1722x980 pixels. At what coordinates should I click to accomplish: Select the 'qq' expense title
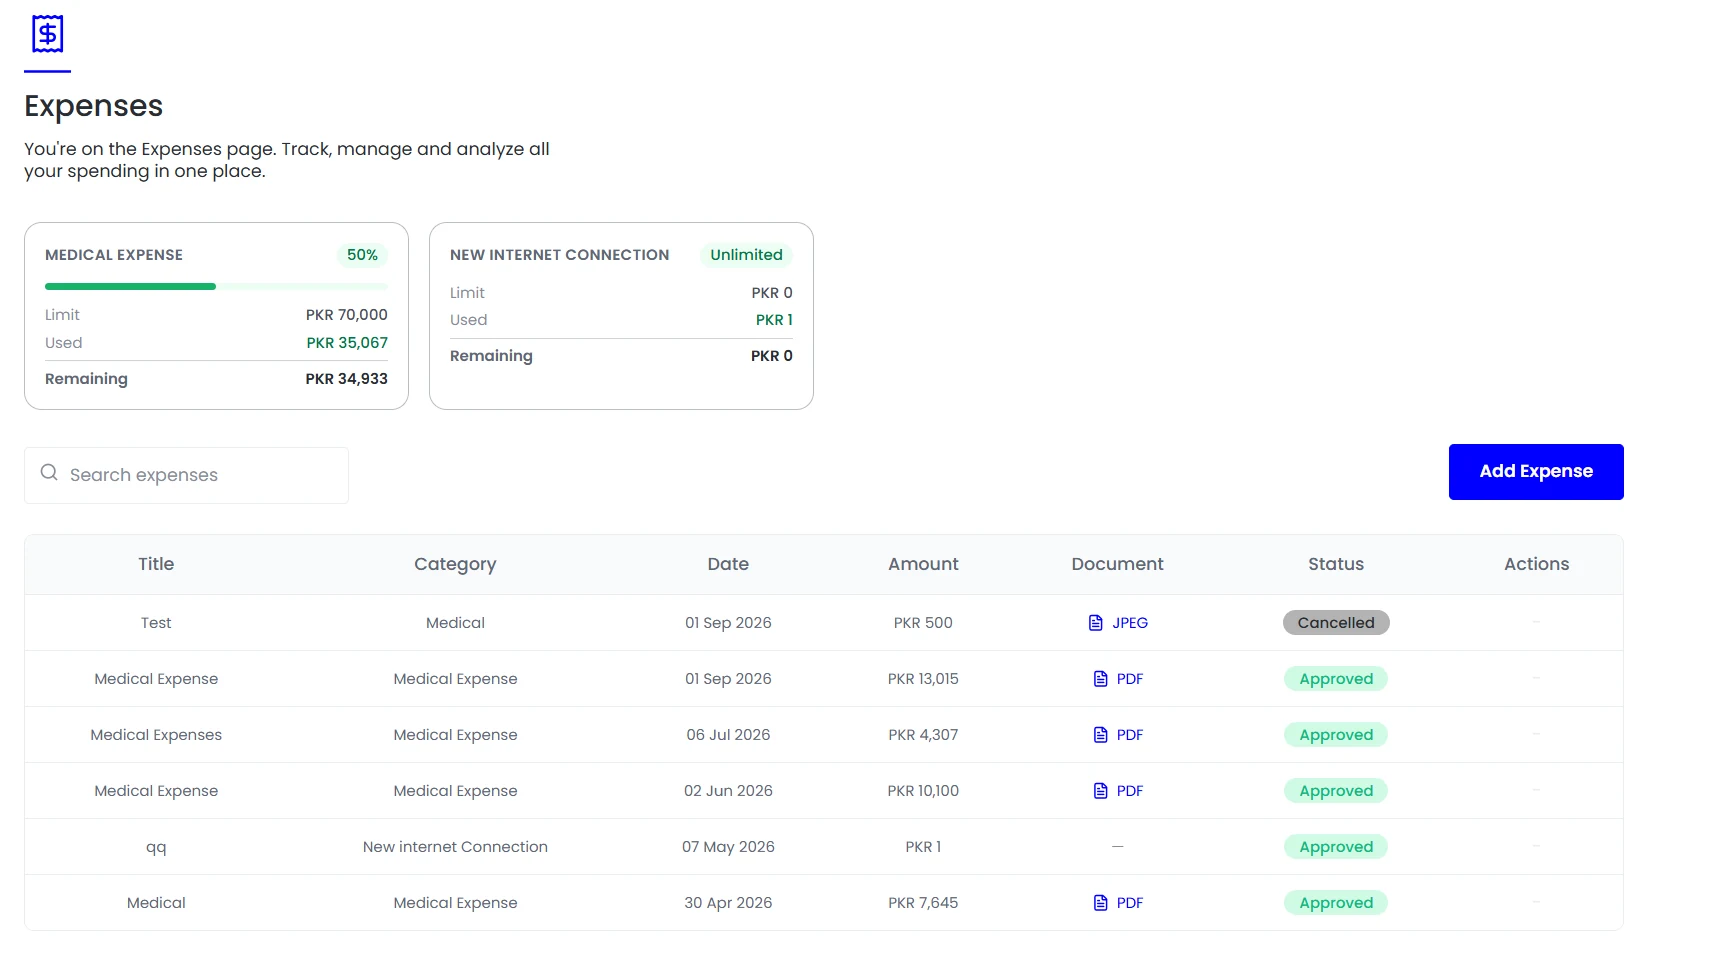(x=156, y=847)
